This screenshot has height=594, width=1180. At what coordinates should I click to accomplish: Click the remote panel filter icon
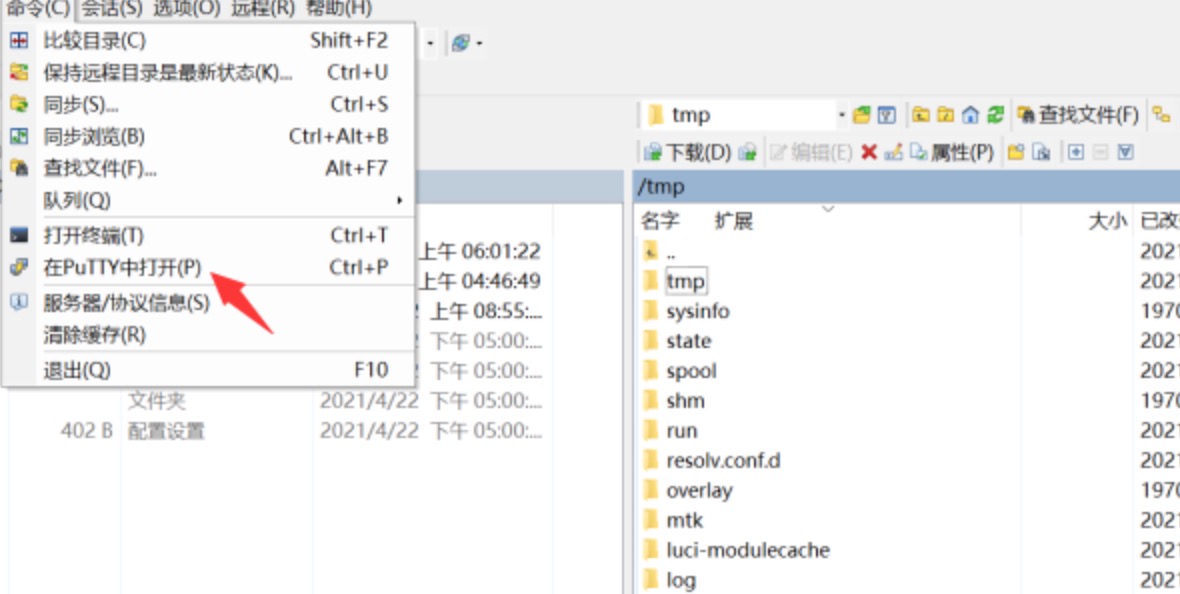point(887,115)
